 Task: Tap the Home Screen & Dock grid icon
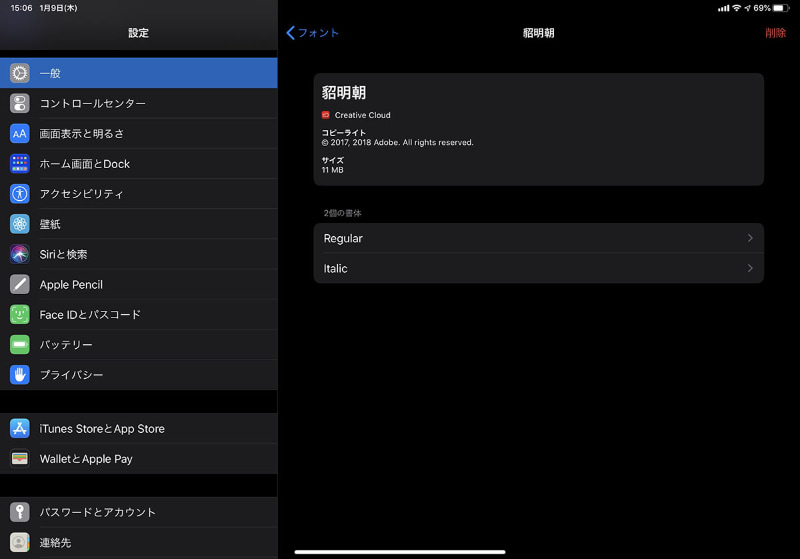[x=19, y=164]
